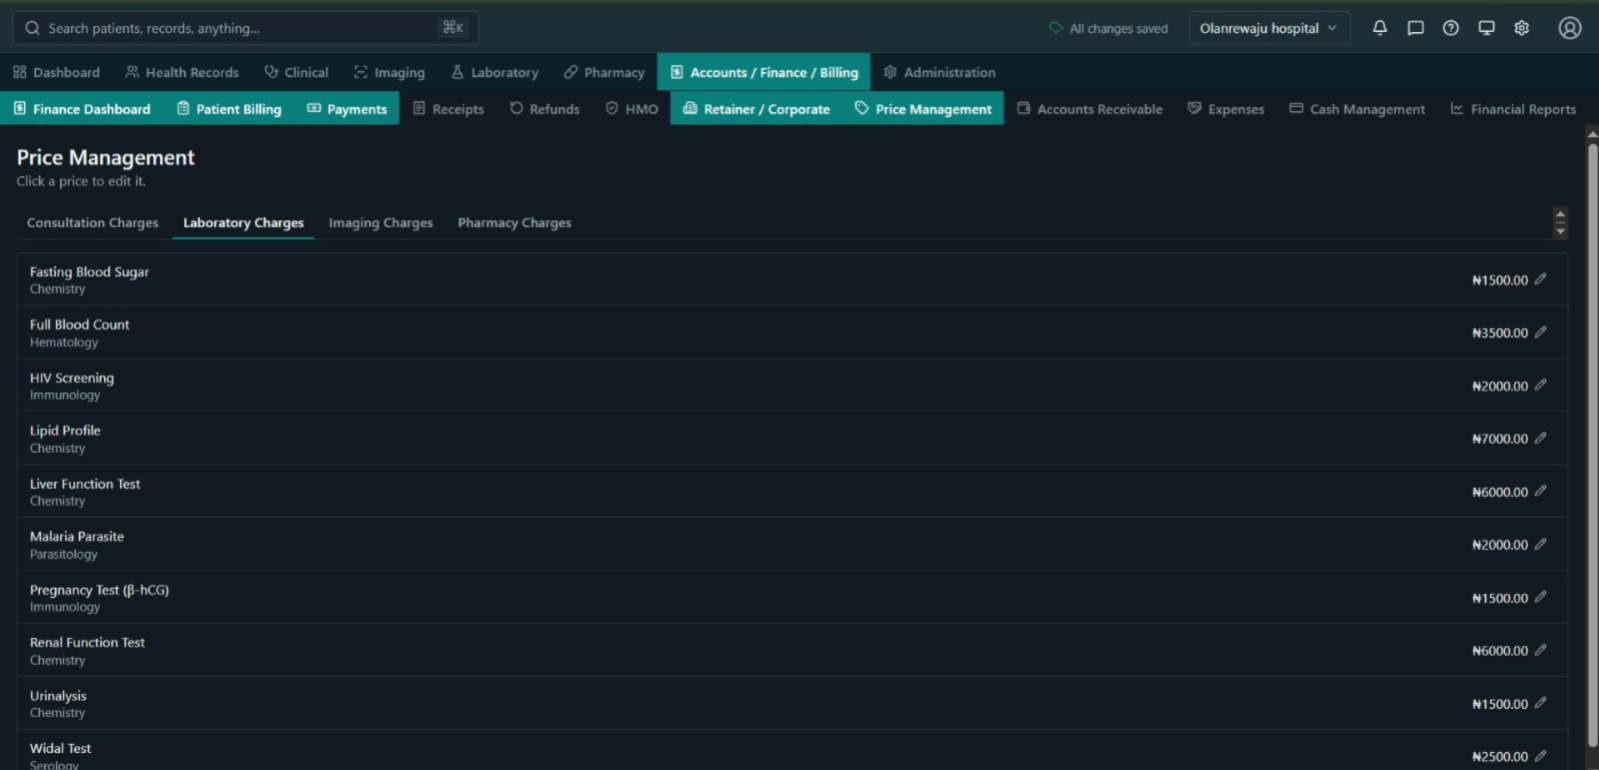Open the Refunds section
Image resolution: width=1599 pixels, height=770 pixels.
coord(545,109)
